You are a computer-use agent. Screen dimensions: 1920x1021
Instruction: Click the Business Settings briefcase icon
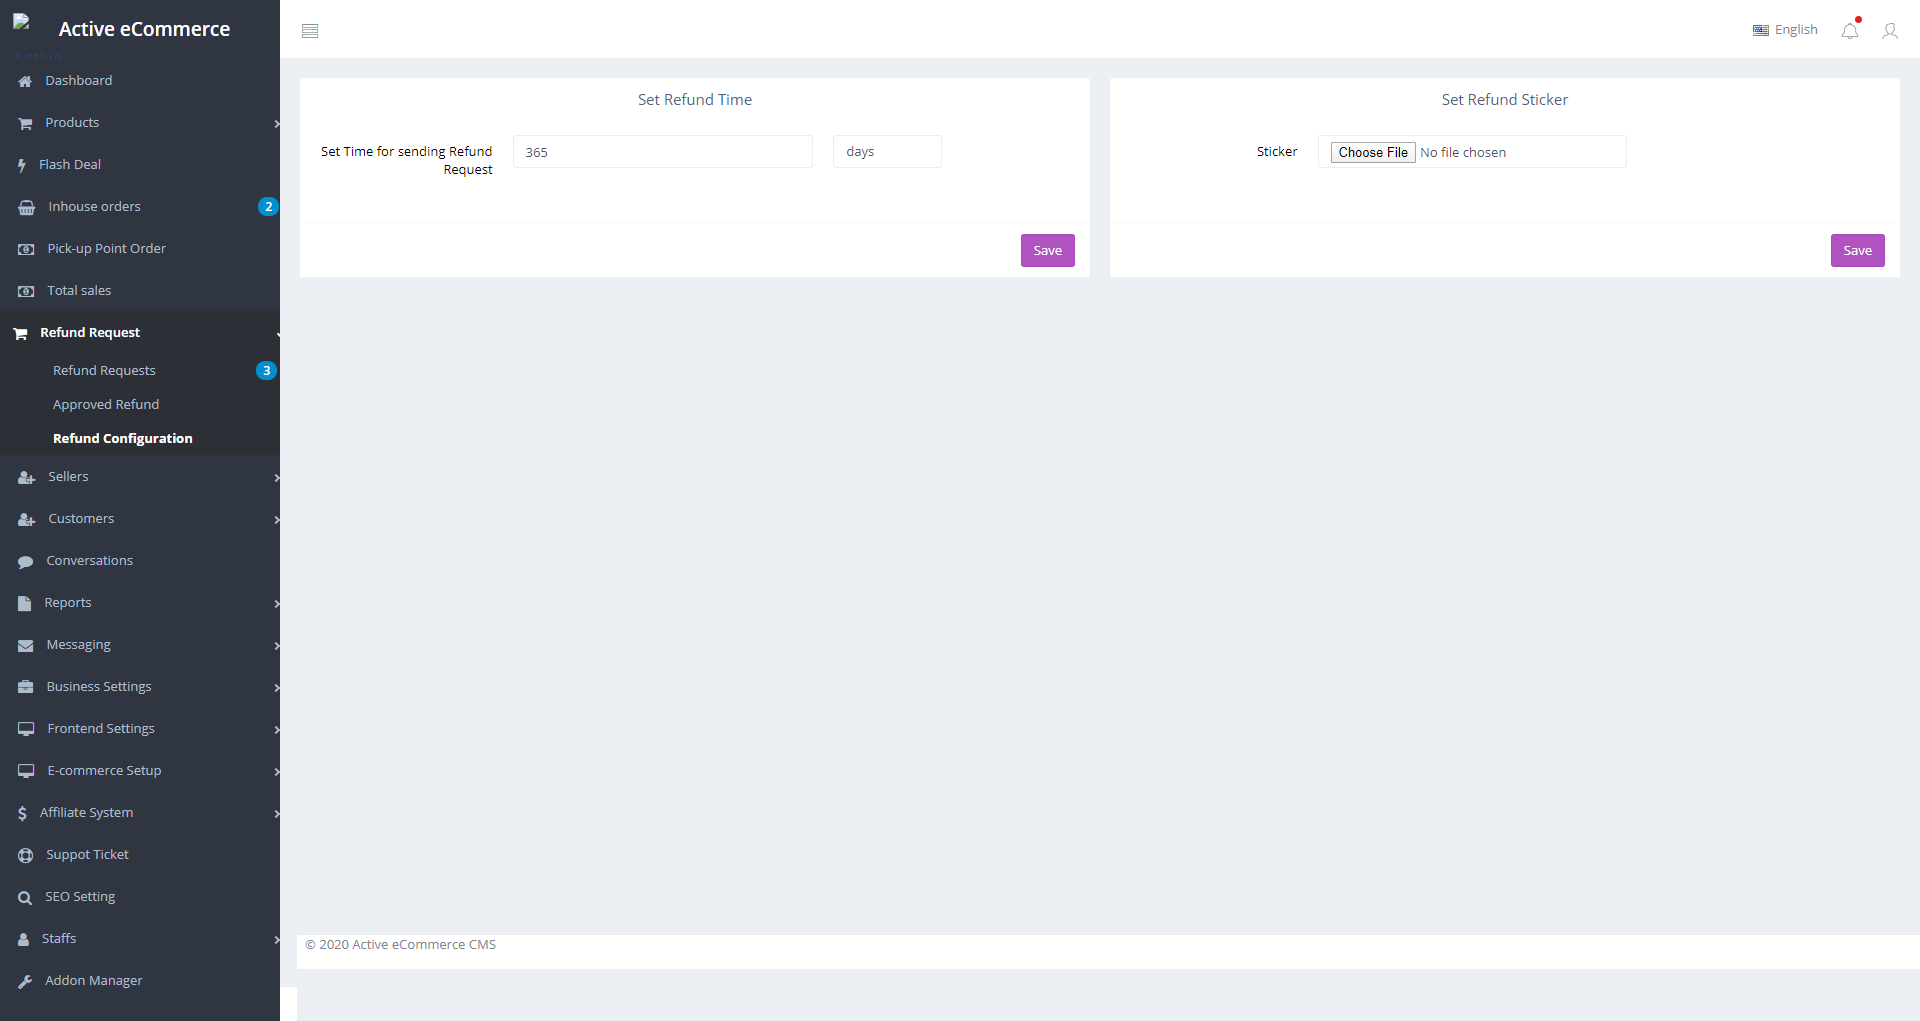coord(26,687)
